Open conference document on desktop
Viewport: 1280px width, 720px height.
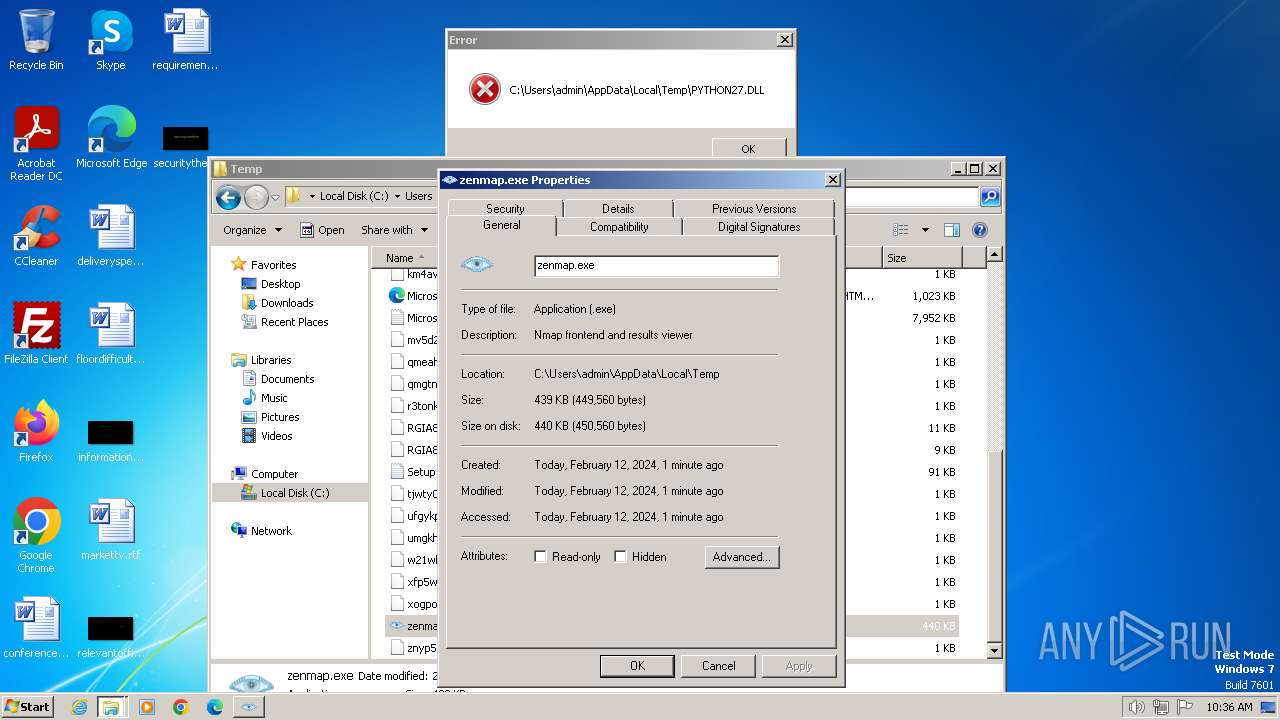[x=36, y=628]
